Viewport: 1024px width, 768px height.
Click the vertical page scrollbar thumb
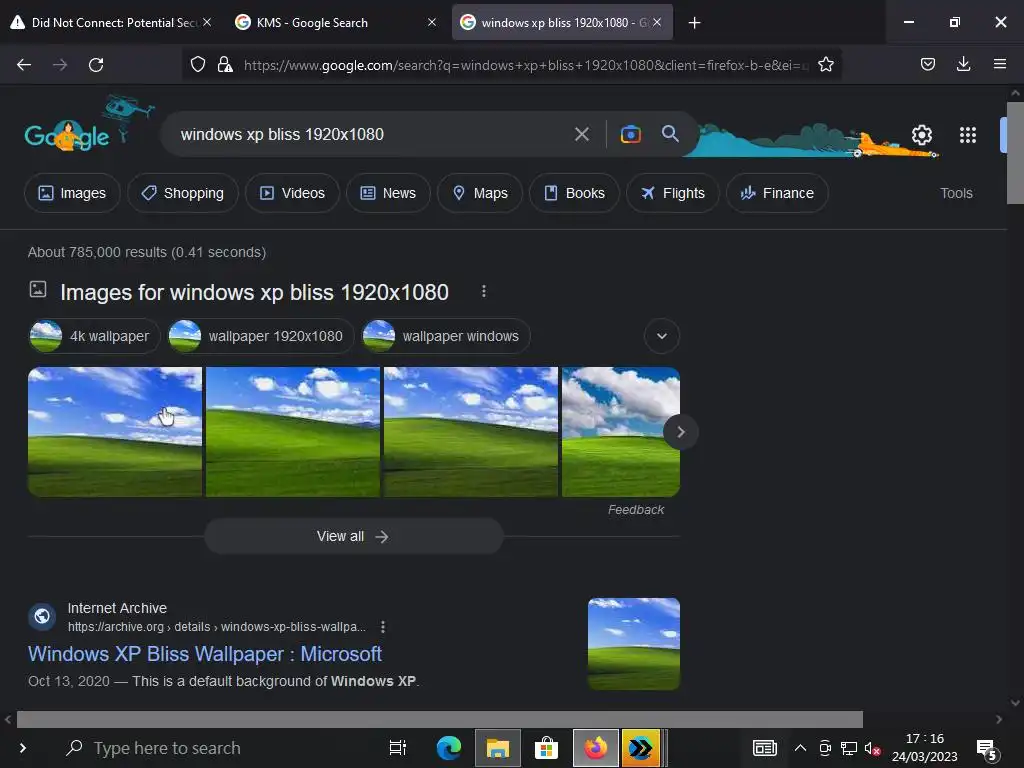[x=1015, y=153]
